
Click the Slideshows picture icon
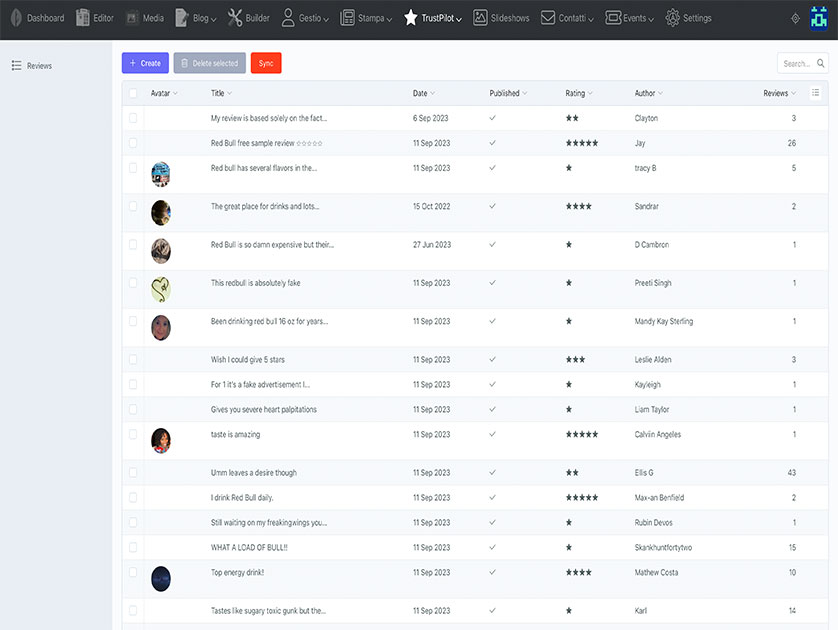[480, 18]
